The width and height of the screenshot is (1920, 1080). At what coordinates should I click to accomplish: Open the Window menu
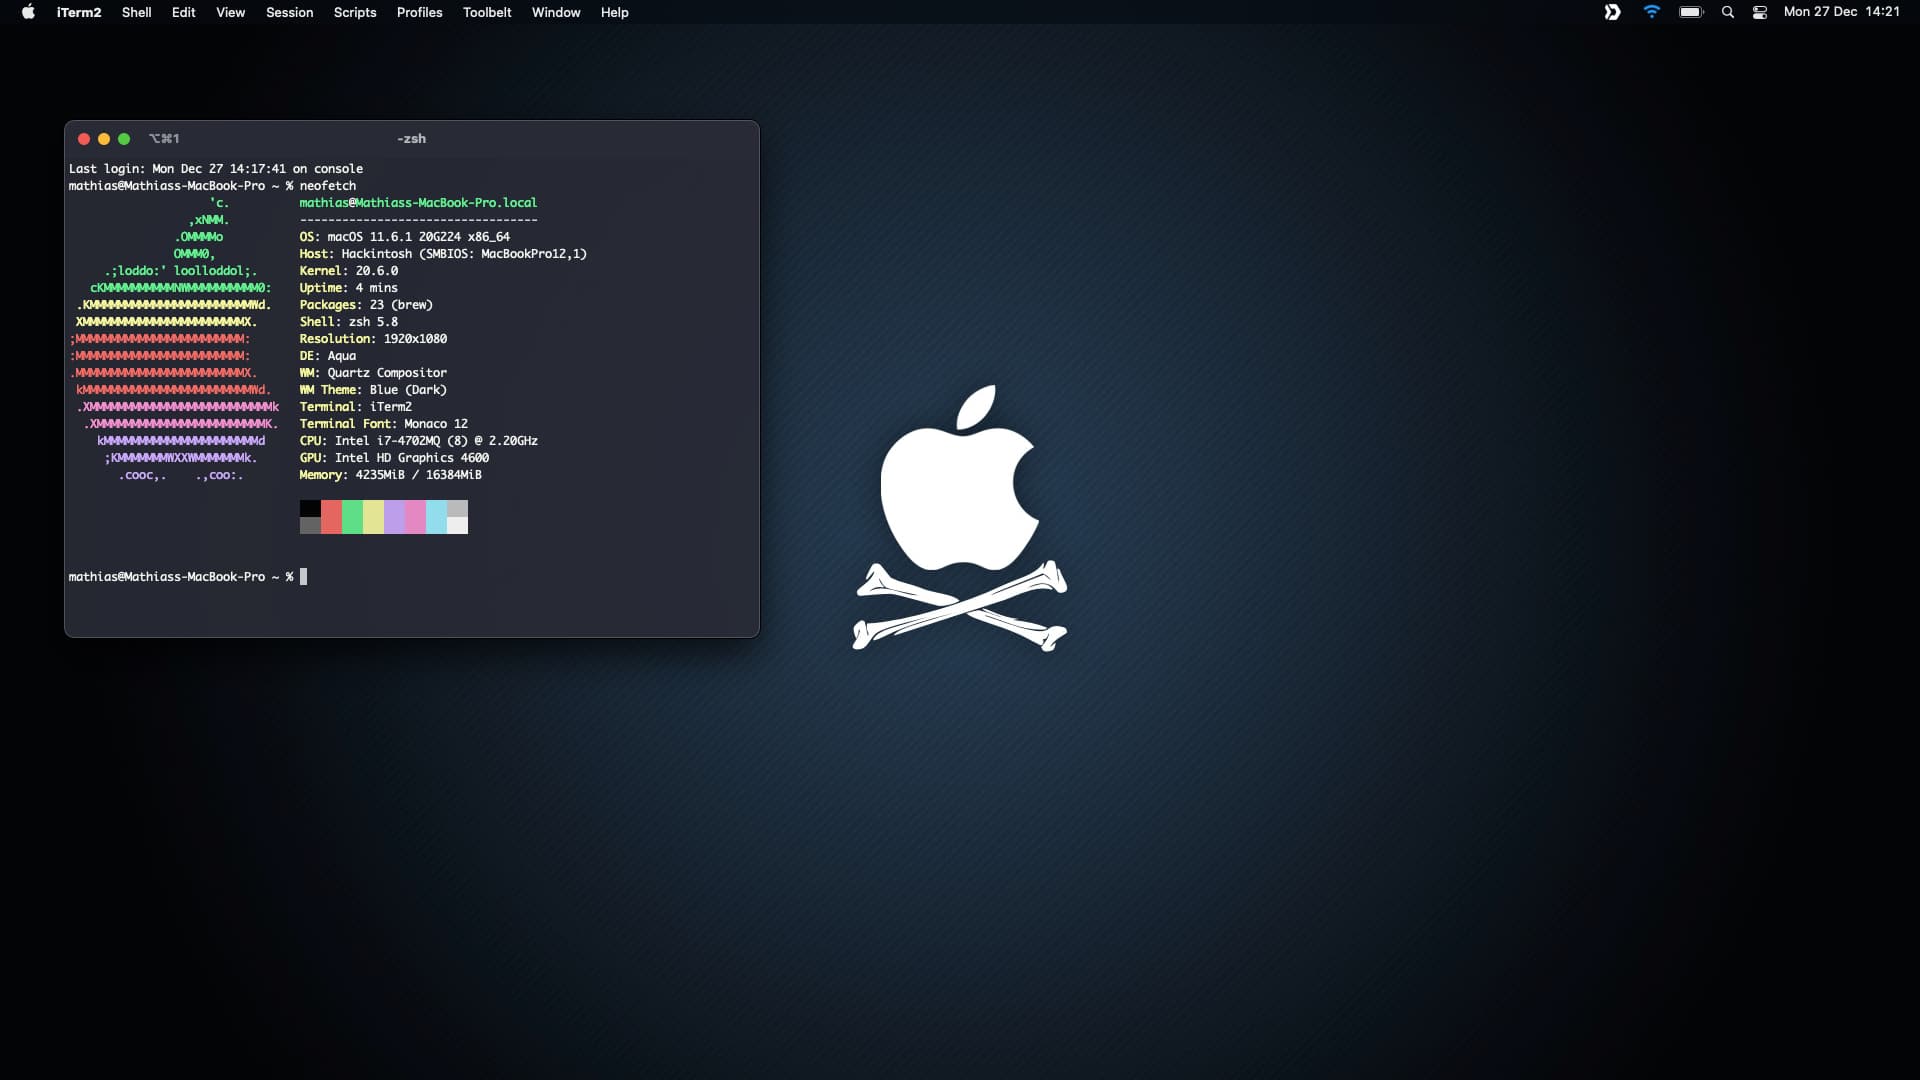point(556,12)
